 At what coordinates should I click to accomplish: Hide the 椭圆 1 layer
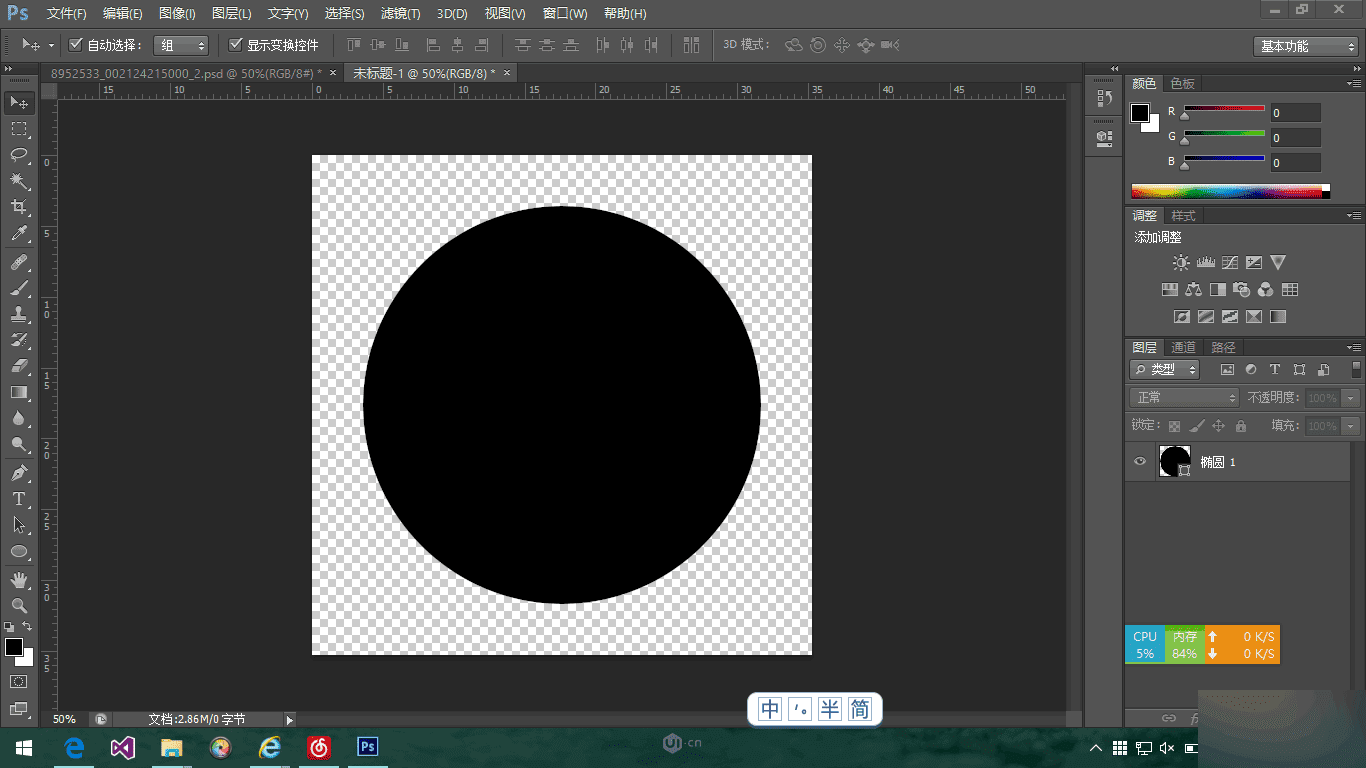[1139, 462]
